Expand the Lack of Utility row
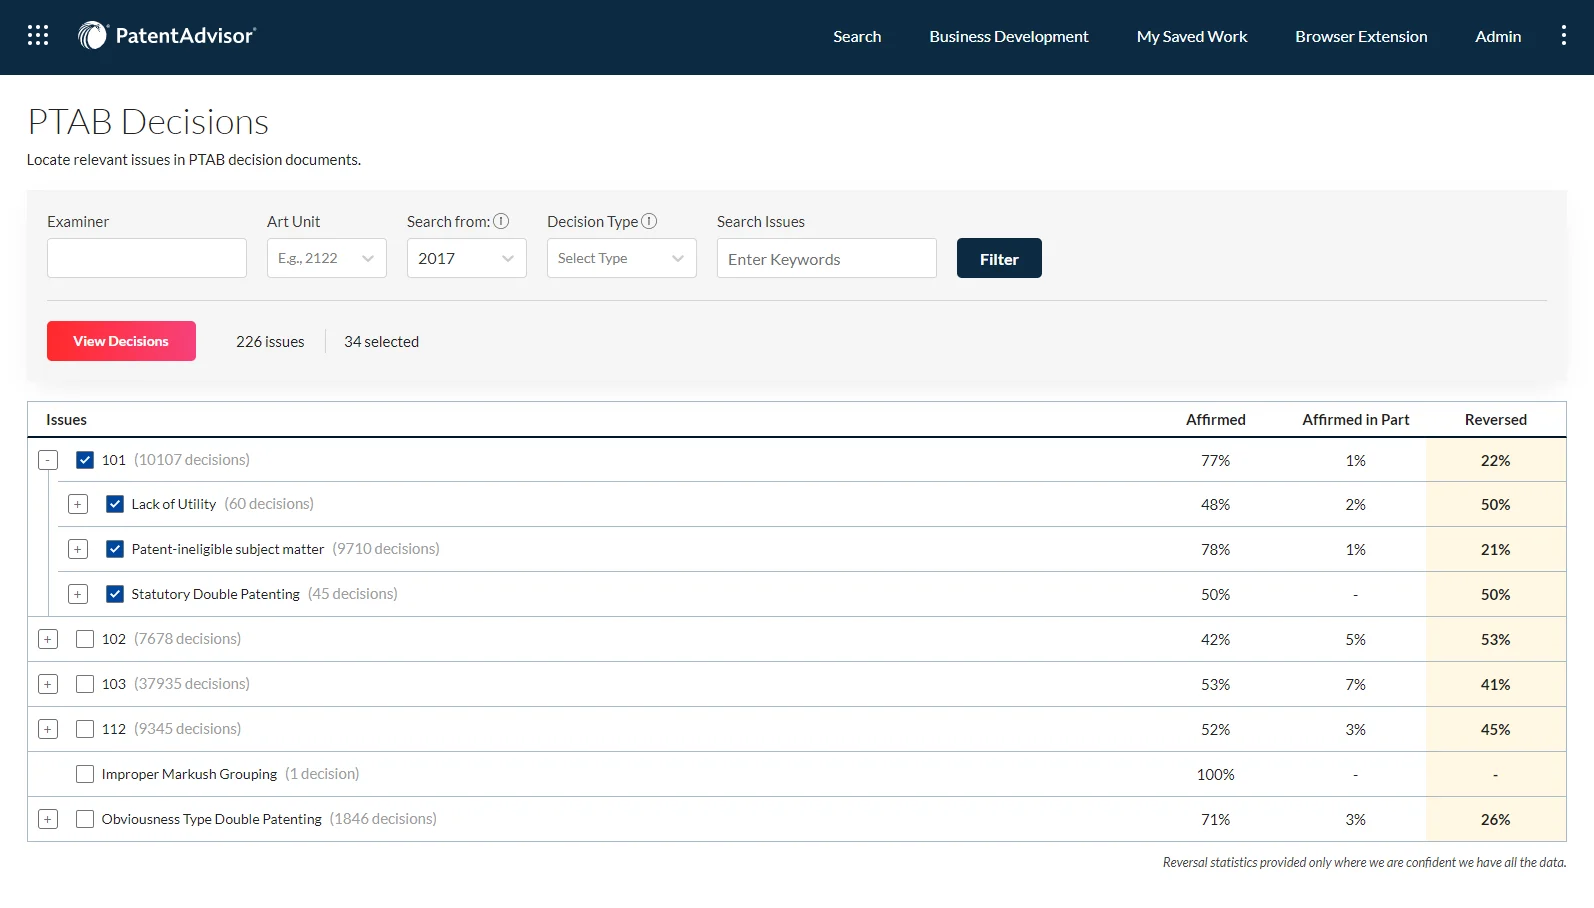 [78, 504]
